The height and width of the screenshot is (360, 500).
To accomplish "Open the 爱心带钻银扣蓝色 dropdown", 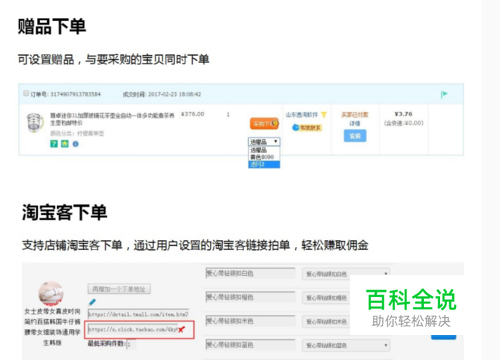I will pyautogui.click(x=346, y=345).
